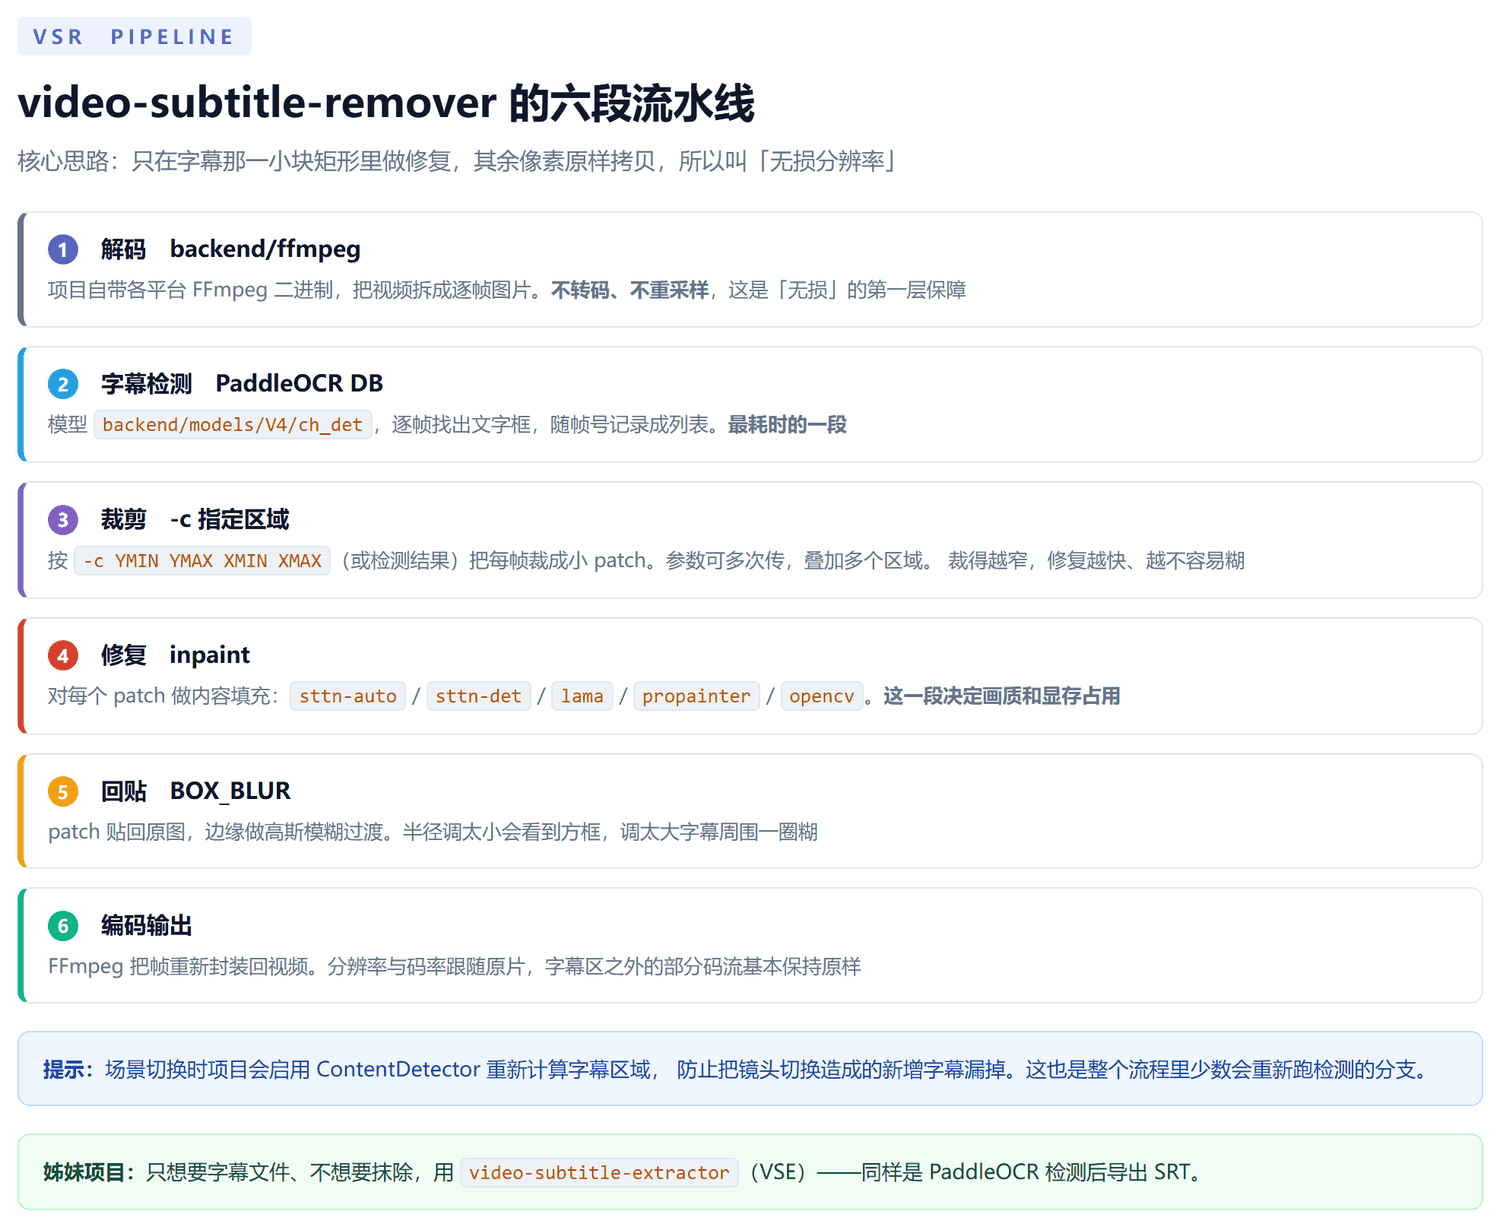The image size is (1500, 1227).
Task: Click the "sttn-auto" code chip
Action: (x=348, y=696)
